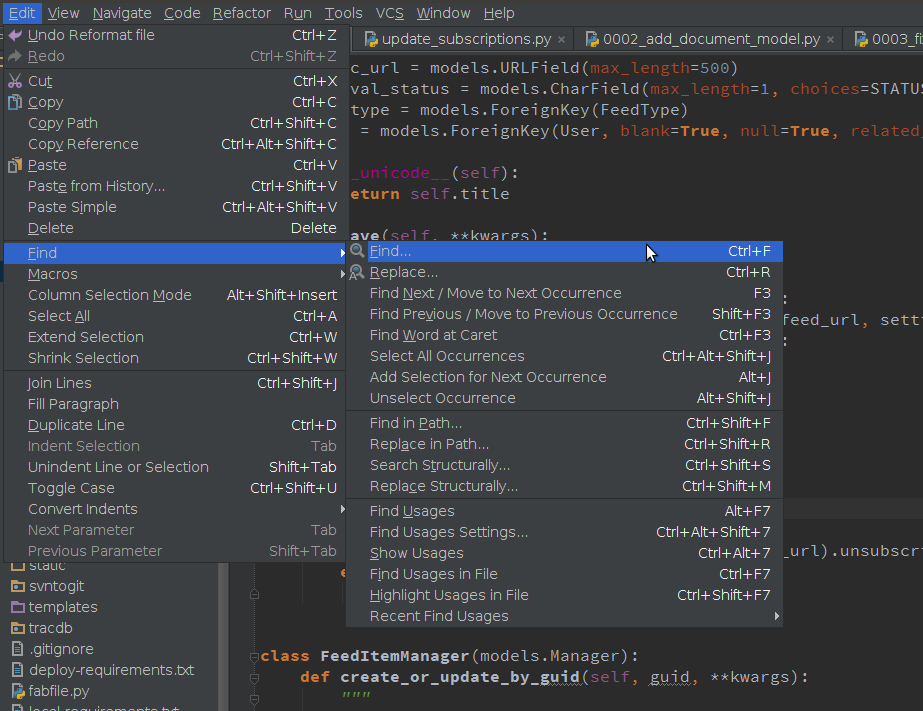Click the deploy-requirements.txt file icon
The width and height of the screenshot is (923, 711).
(x=18, y=670)
